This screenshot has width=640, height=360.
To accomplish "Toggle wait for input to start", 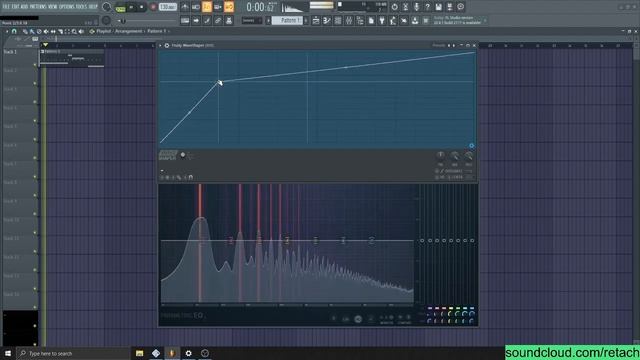I will coord(196,7).
